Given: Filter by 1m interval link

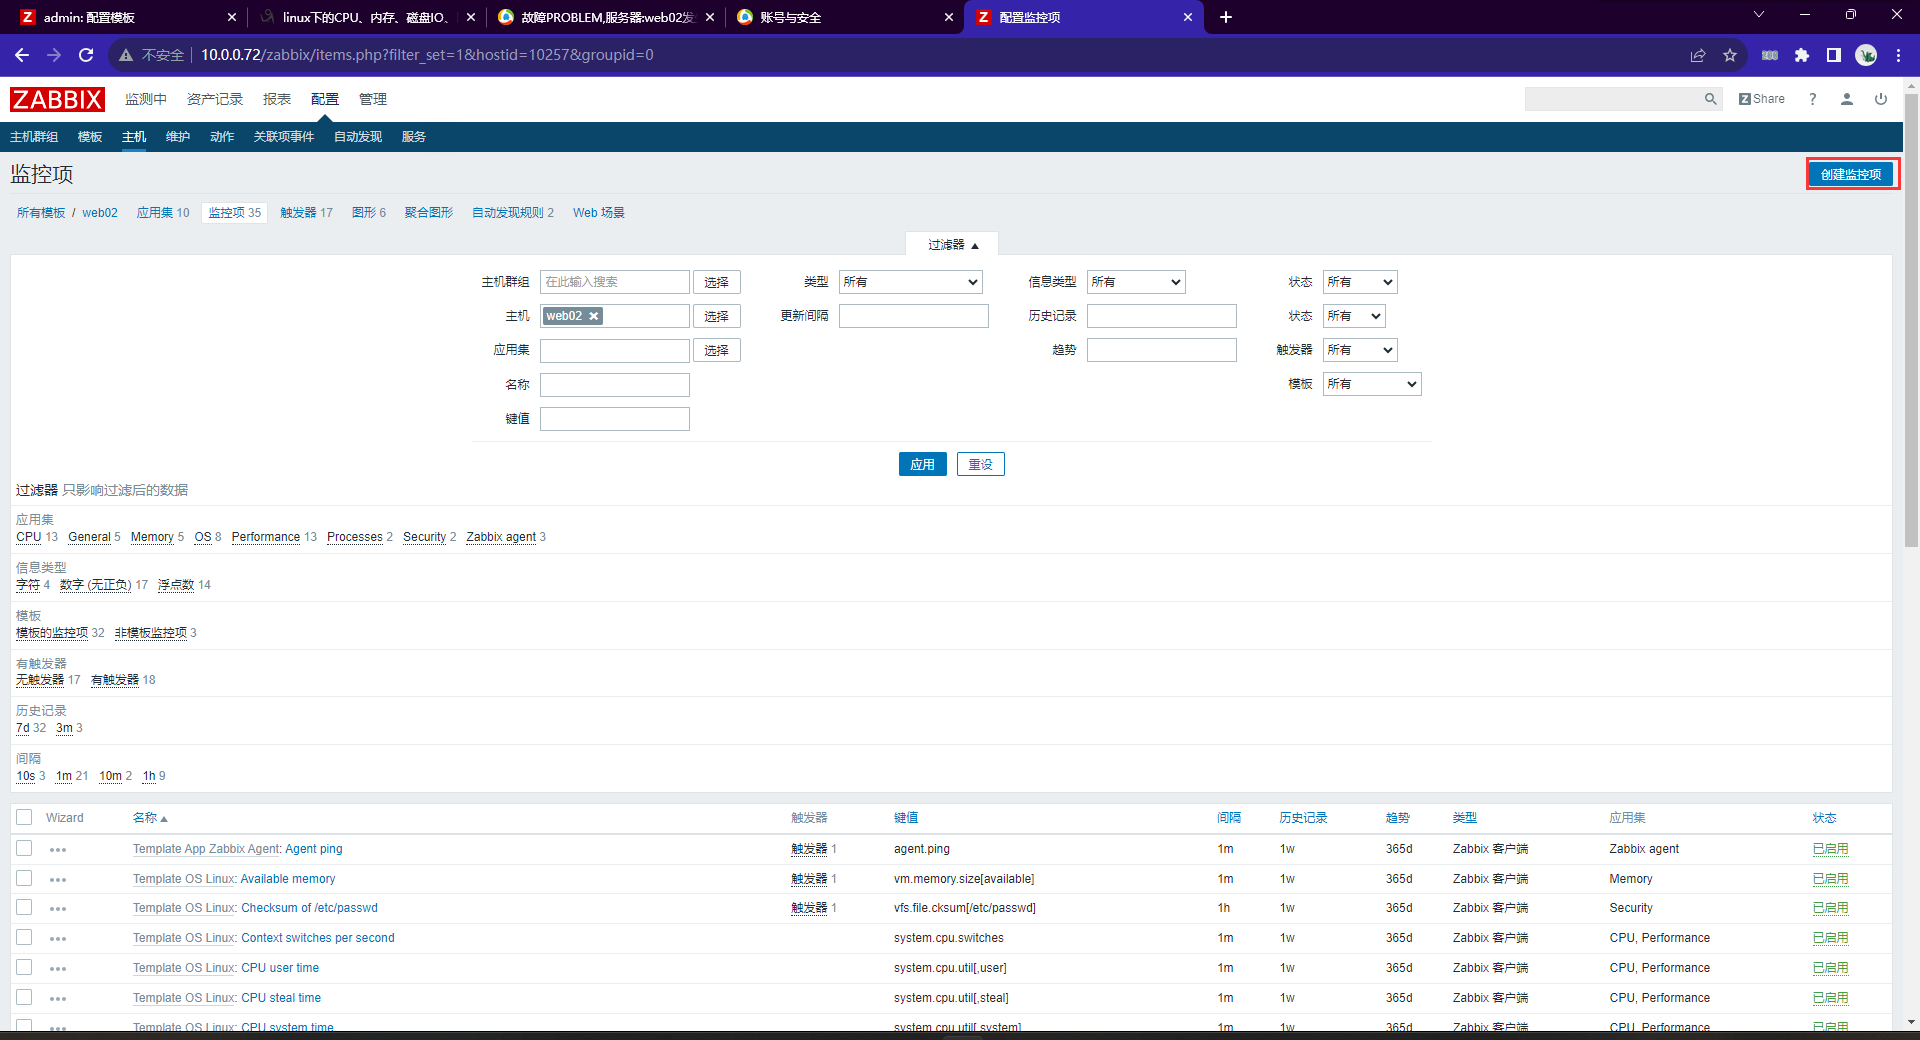Looking at the screenshot, I should [64, 776].
